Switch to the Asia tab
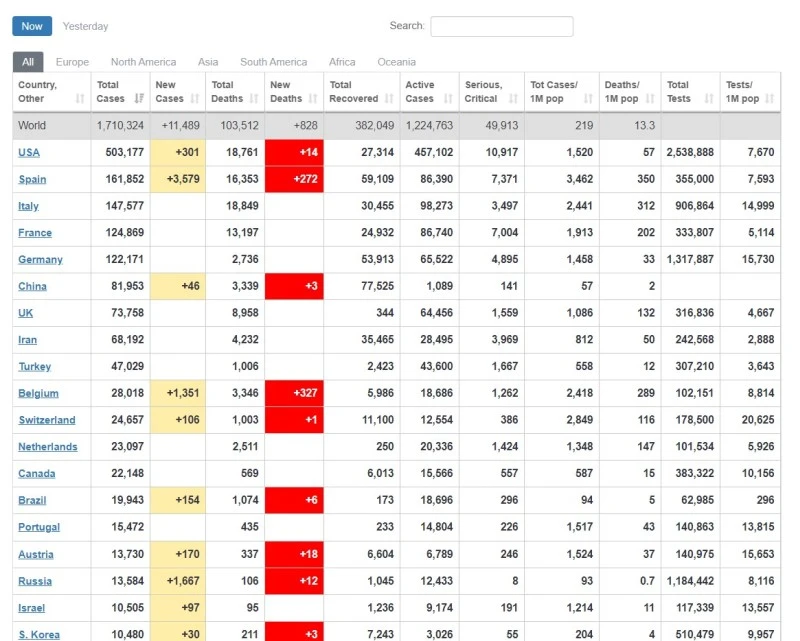 pos(208,62)
